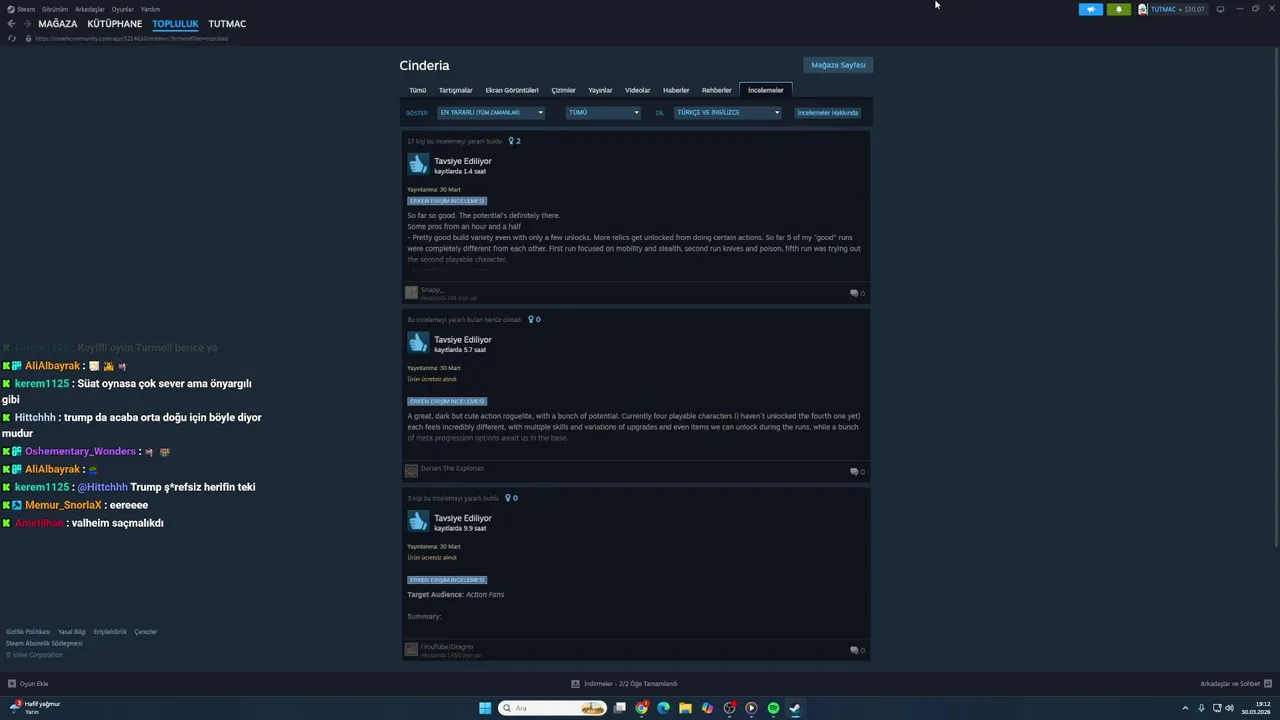Switch to the community hub Tümü tab
The width and height of the screenshot is (1280, 720).
pyautogui.click(x=417, y=90)
